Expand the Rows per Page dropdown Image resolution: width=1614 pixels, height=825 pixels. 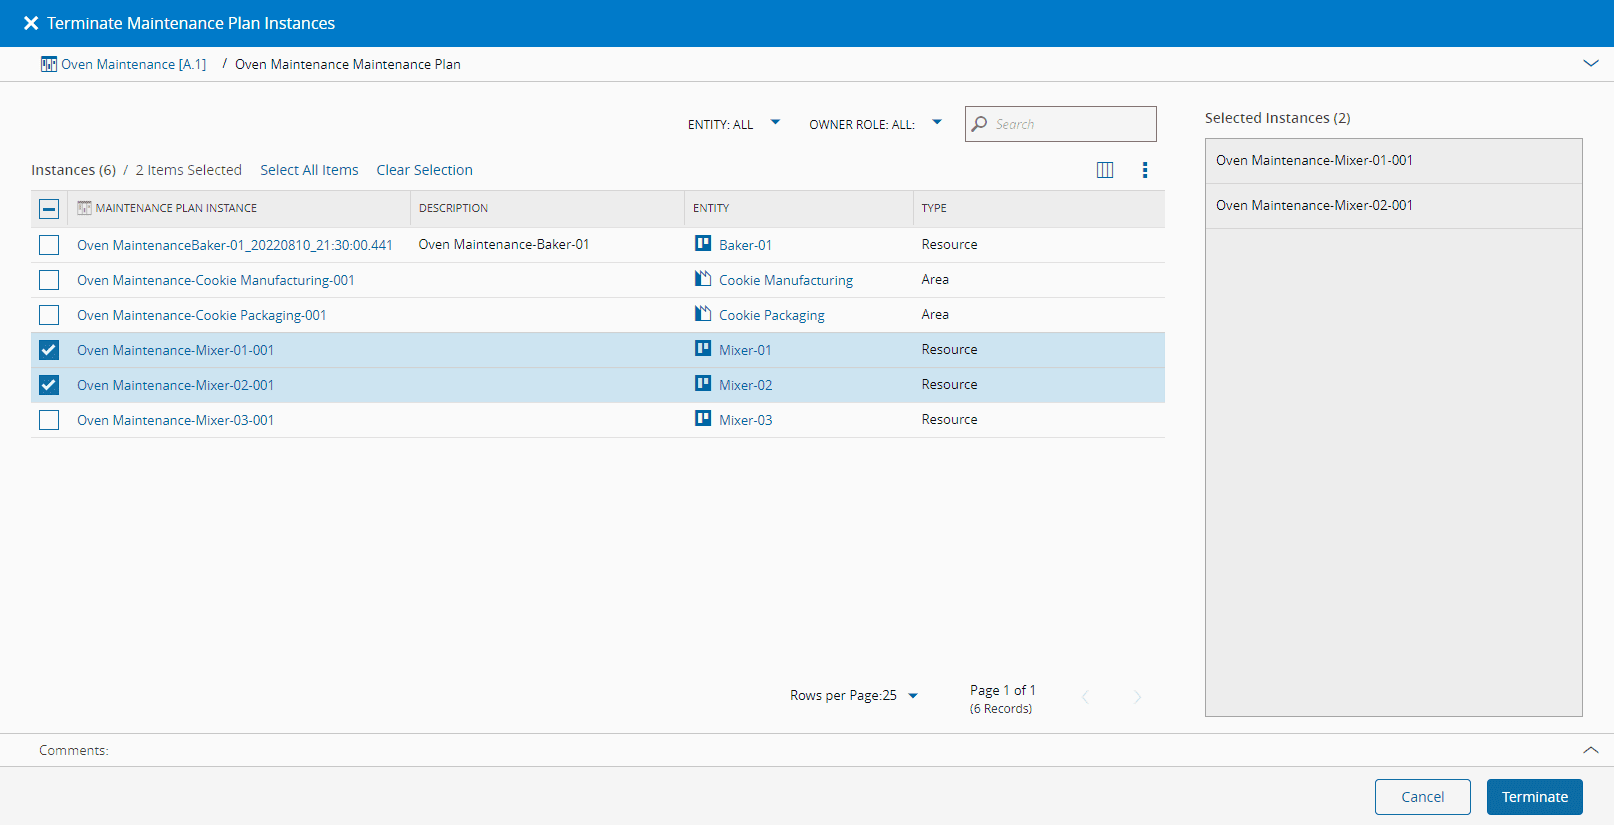(912, 696)
